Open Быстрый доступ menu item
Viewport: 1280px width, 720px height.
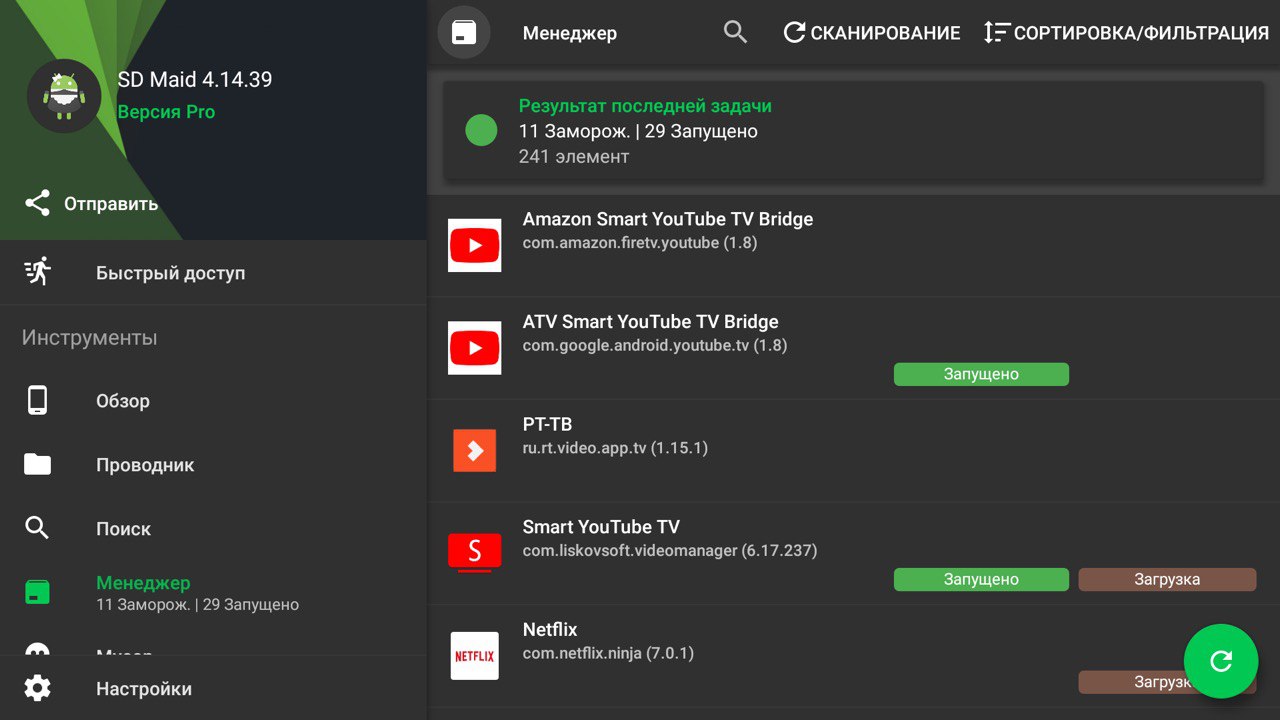click(x=213, y=273)
